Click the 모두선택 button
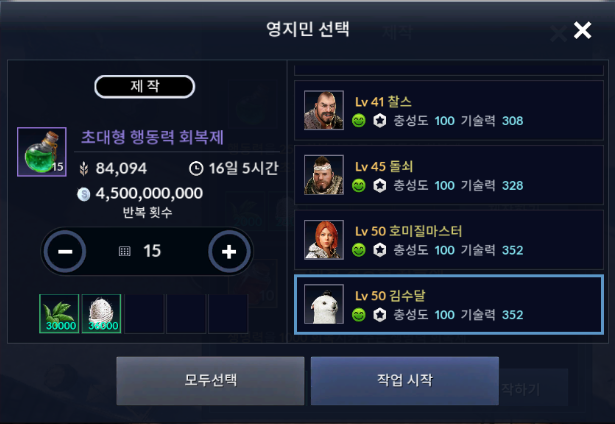This screenshot has height=424, width=615. pyautogui.click(x=210, y=380)
